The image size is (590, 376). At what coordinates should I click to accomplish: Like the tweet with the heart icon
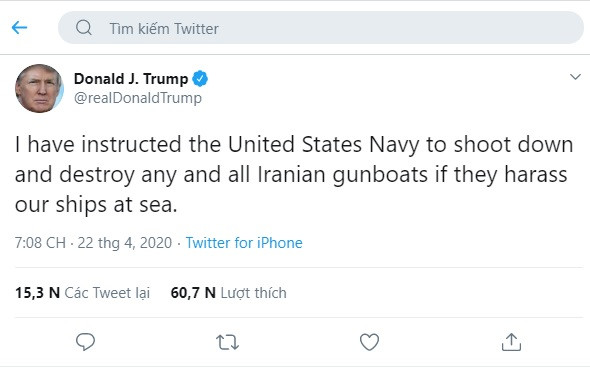pos(369,342)
